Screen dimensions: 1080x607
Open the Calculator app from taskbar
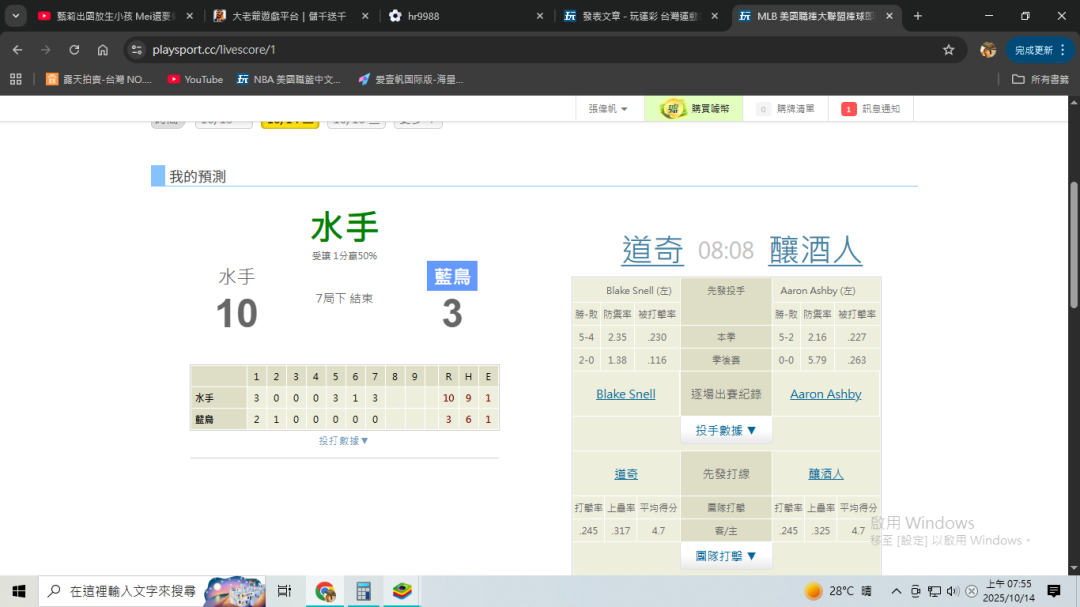[363, 591]
